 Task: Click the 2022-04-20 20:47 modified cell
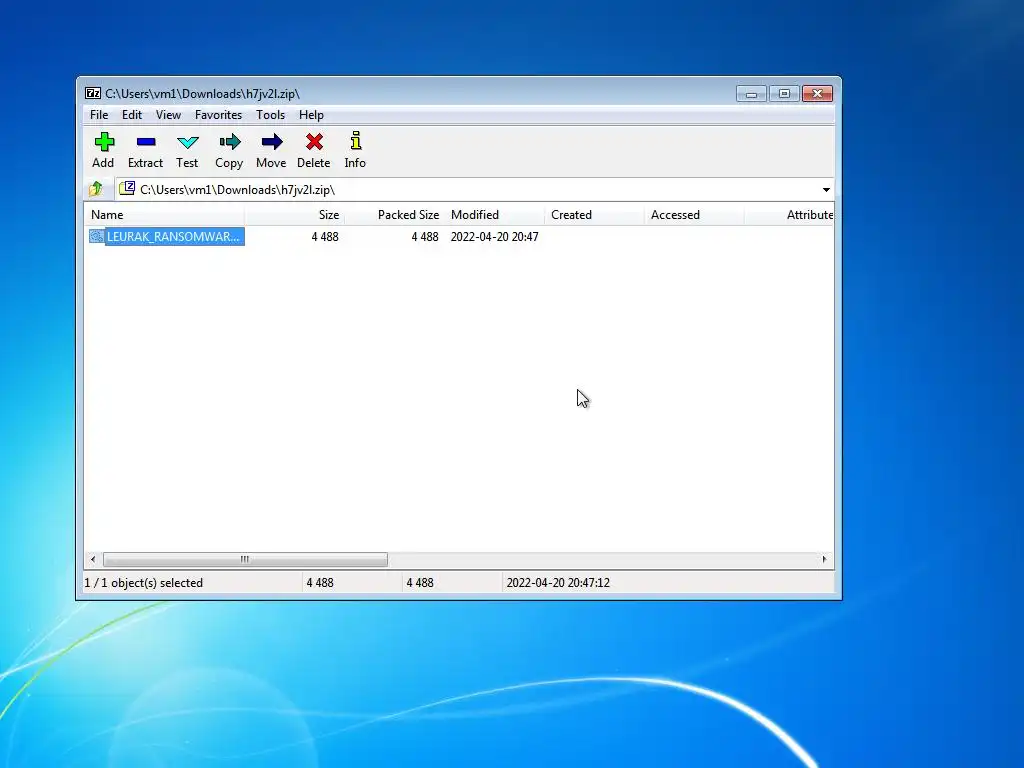494,237
